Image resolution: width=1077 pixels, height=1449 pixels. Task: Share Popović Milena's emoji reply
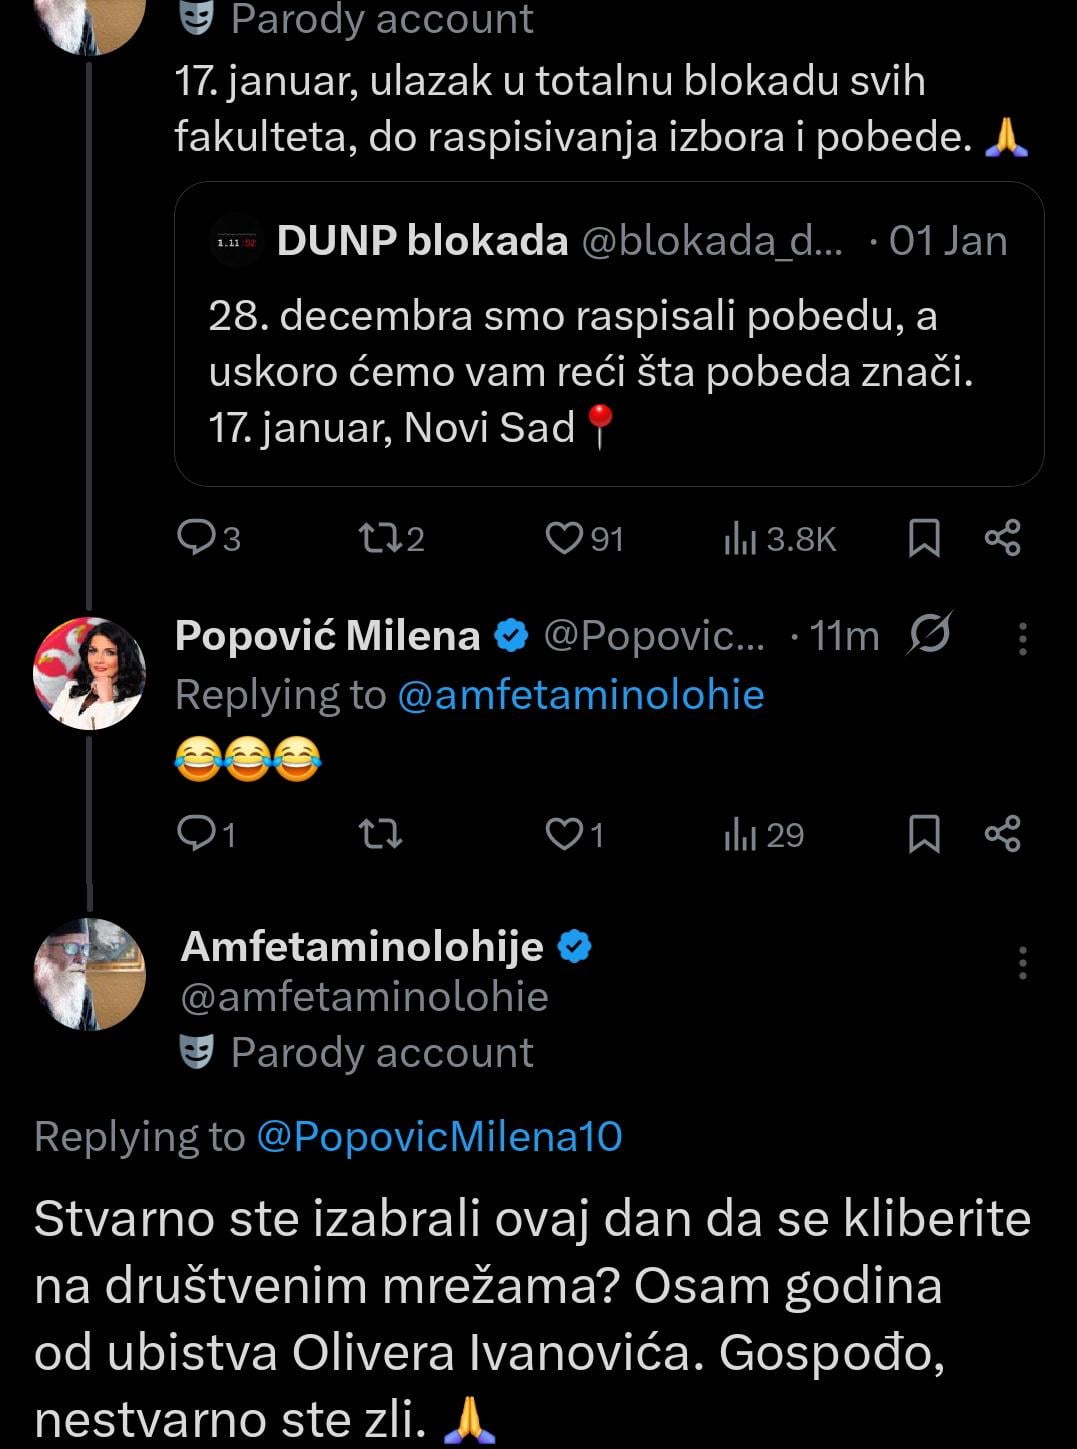point(1002,834)
